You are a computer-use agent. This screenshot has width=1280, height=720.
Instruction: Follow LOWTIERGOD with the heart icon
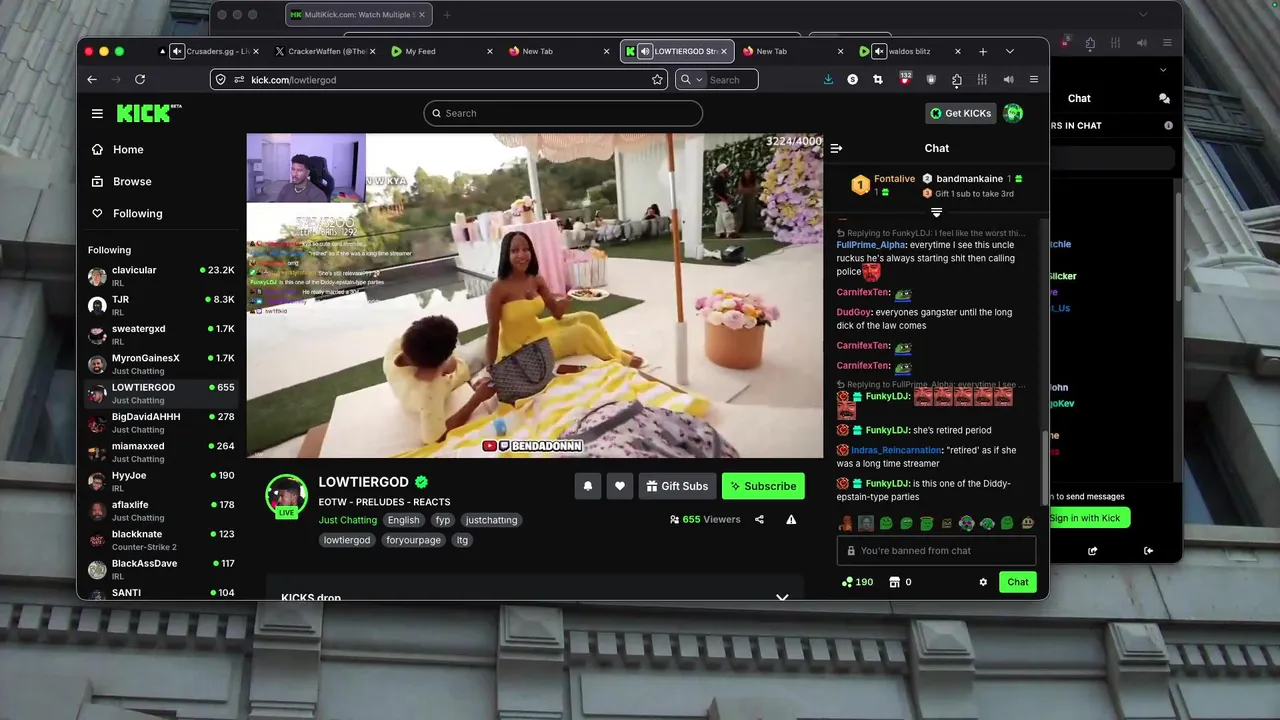click(x=620, y=486)
